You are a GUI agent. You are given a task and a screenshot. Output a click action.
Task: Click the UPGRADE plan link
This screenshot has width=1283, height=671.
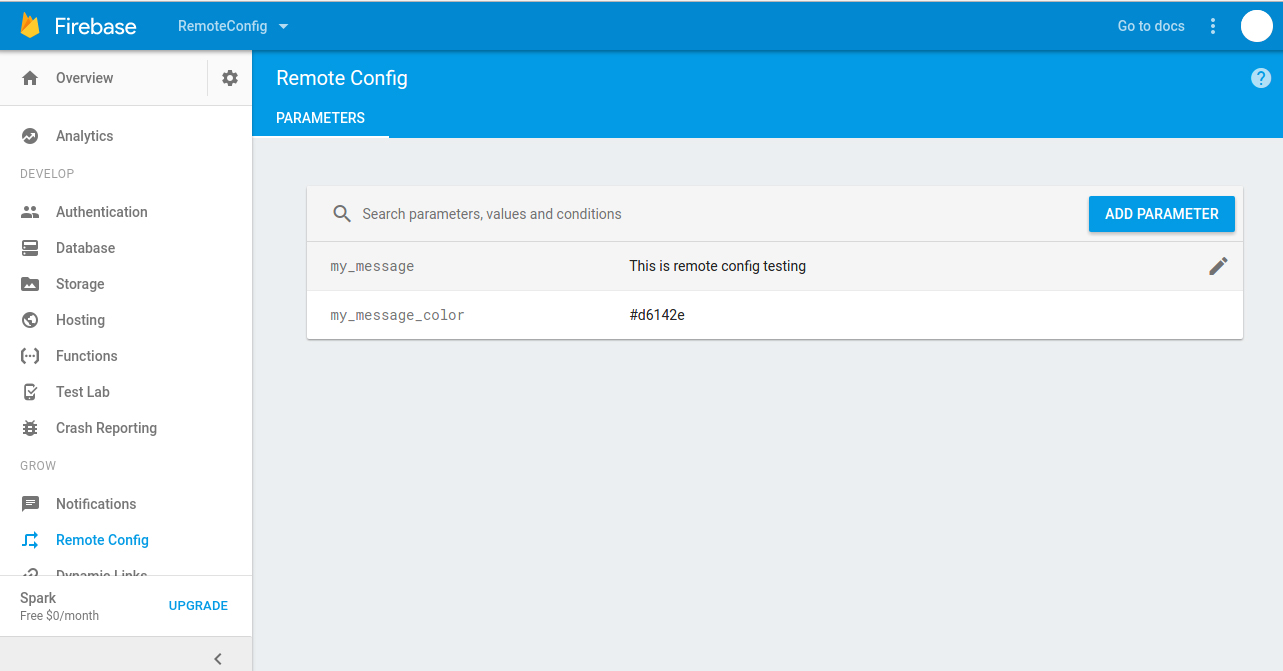click(x=198, y=606)
